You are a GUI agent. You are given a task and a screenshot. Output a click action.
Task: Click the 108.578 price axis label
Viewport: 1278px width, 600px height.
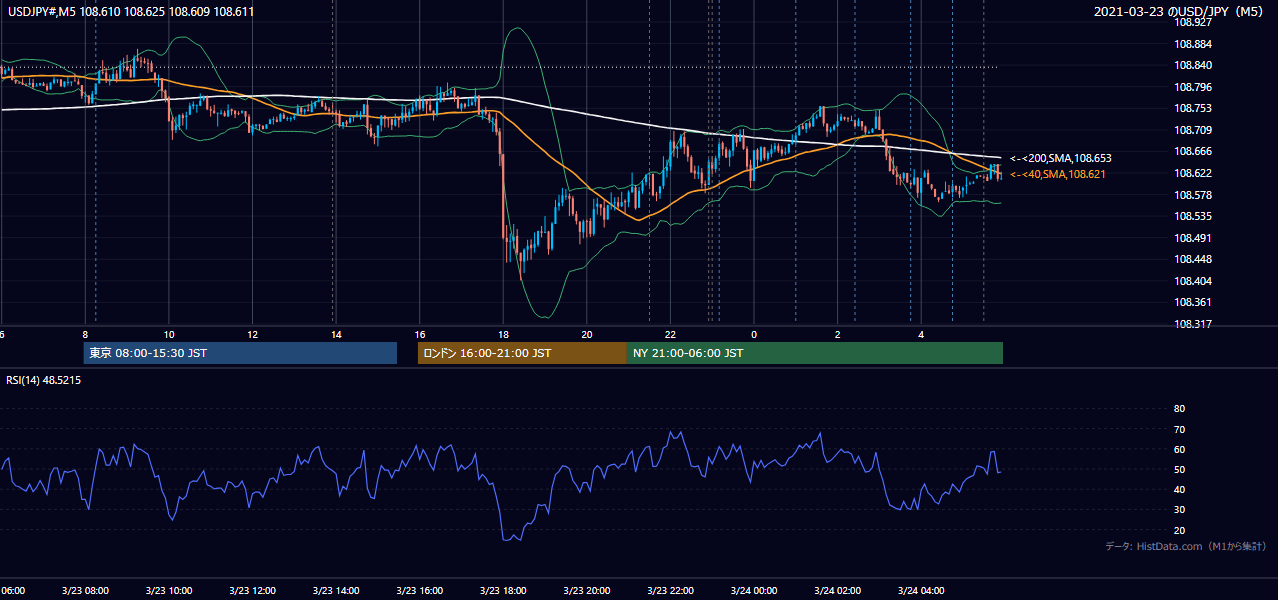point(1193,195)
